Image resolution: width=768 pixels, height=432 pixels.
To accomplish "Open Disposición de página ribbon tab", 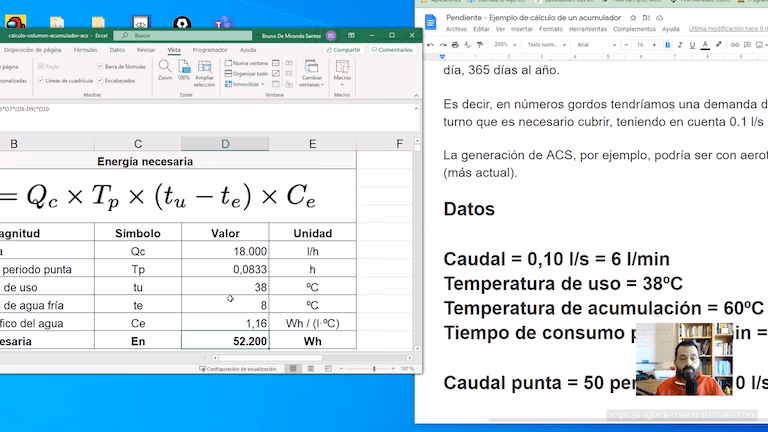I will (32, 50).
